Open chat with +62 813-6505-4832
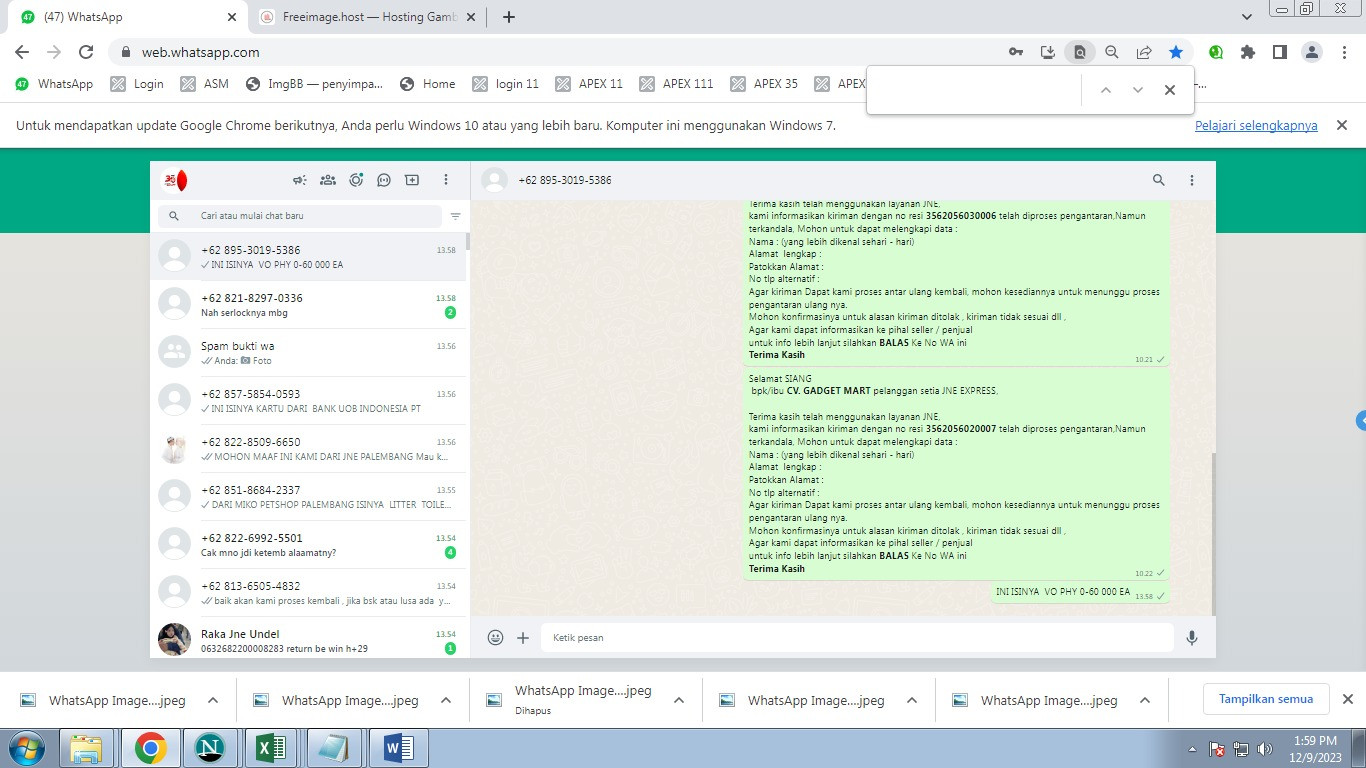Viewport: 1366px width, 768px height. [308, 593]
